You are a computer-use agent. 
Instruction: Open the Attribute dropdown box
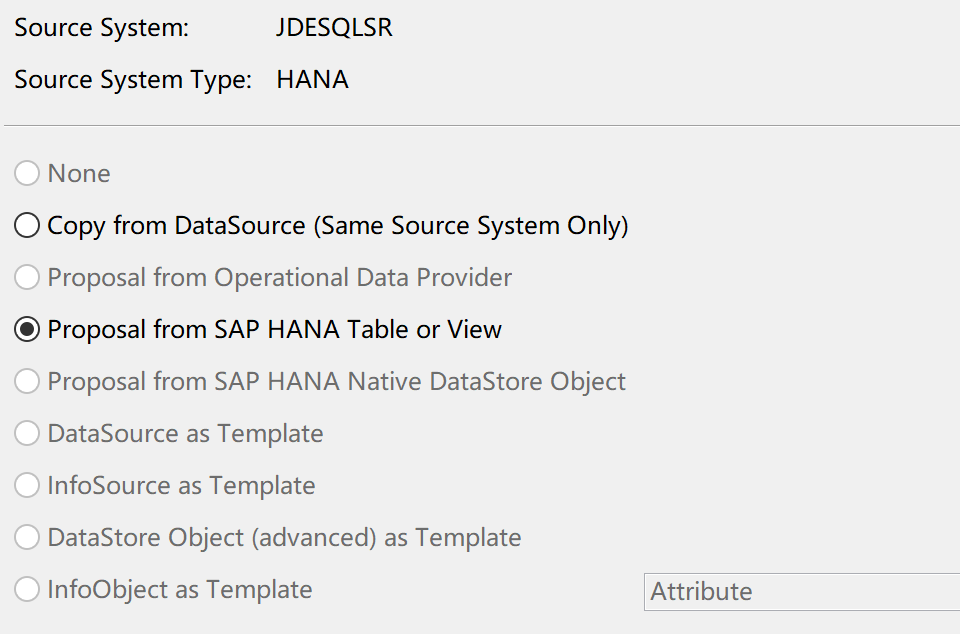pos(801,591)
